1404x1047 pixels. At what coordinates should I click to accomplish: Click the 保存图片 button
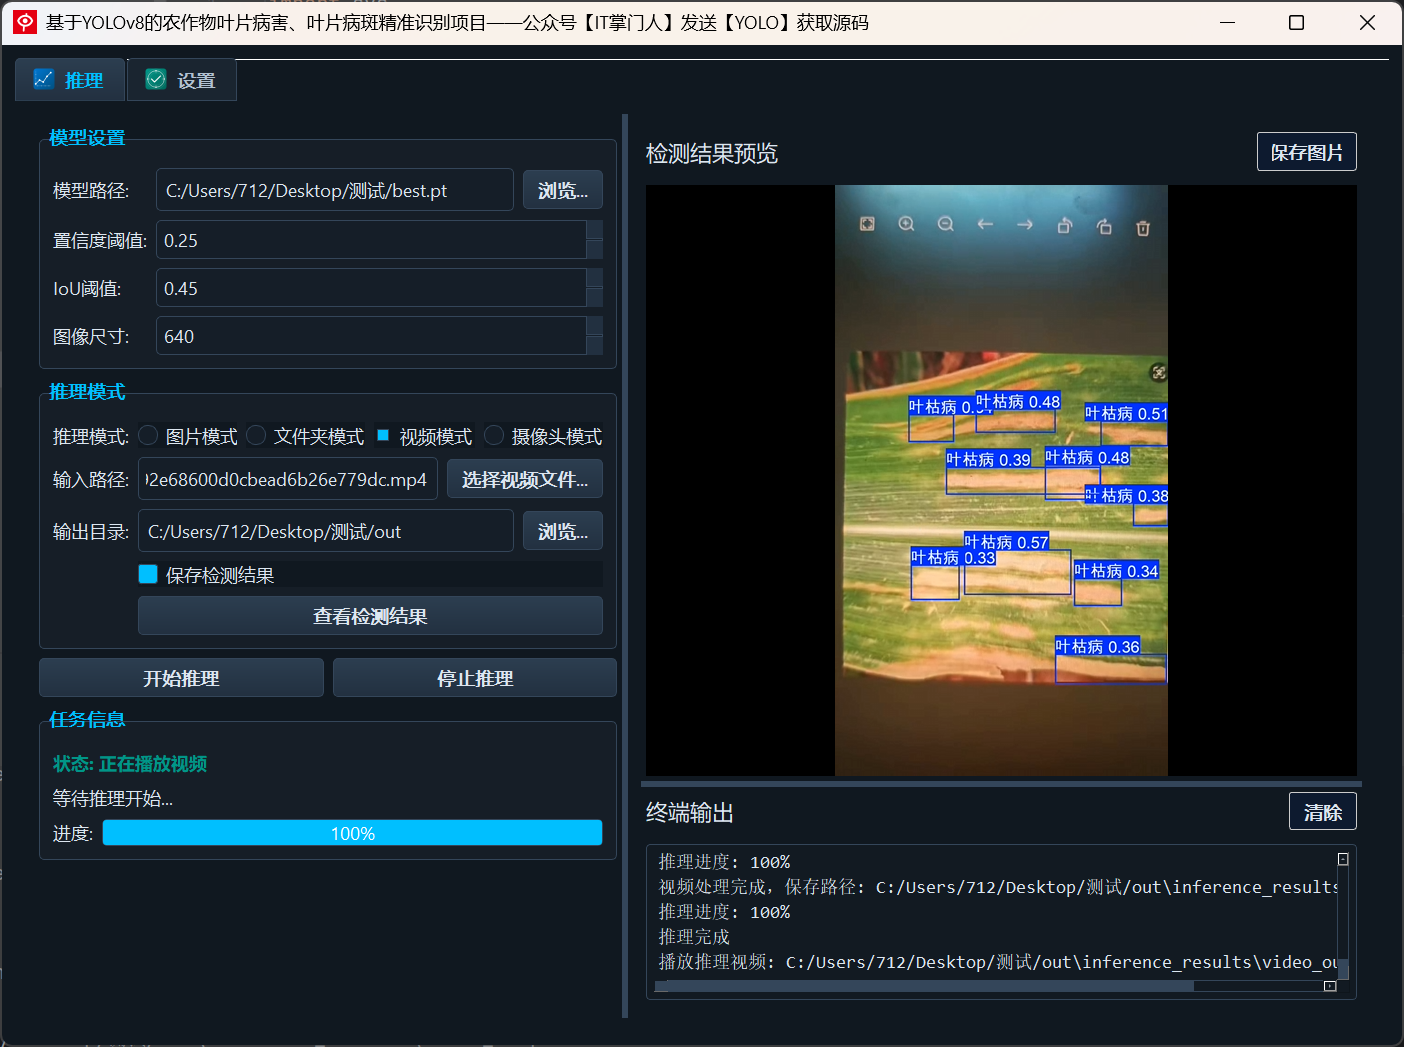point(1307,152)
